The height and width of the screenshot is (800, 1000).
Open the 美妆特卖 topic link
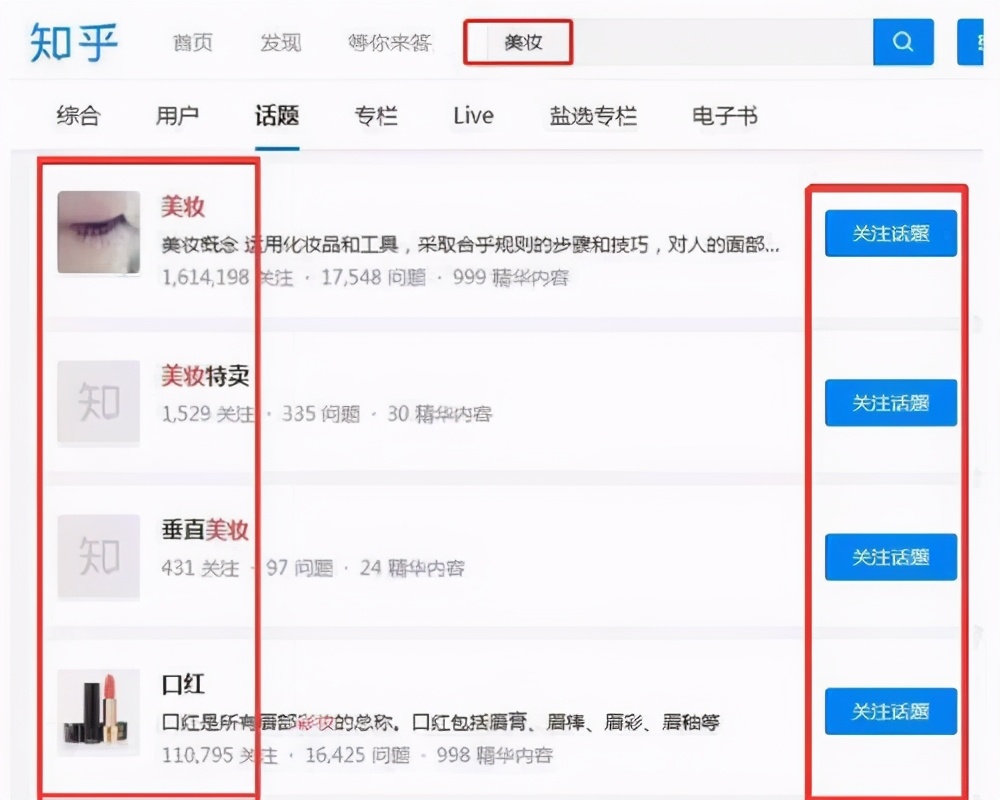[x=205, y=375]
